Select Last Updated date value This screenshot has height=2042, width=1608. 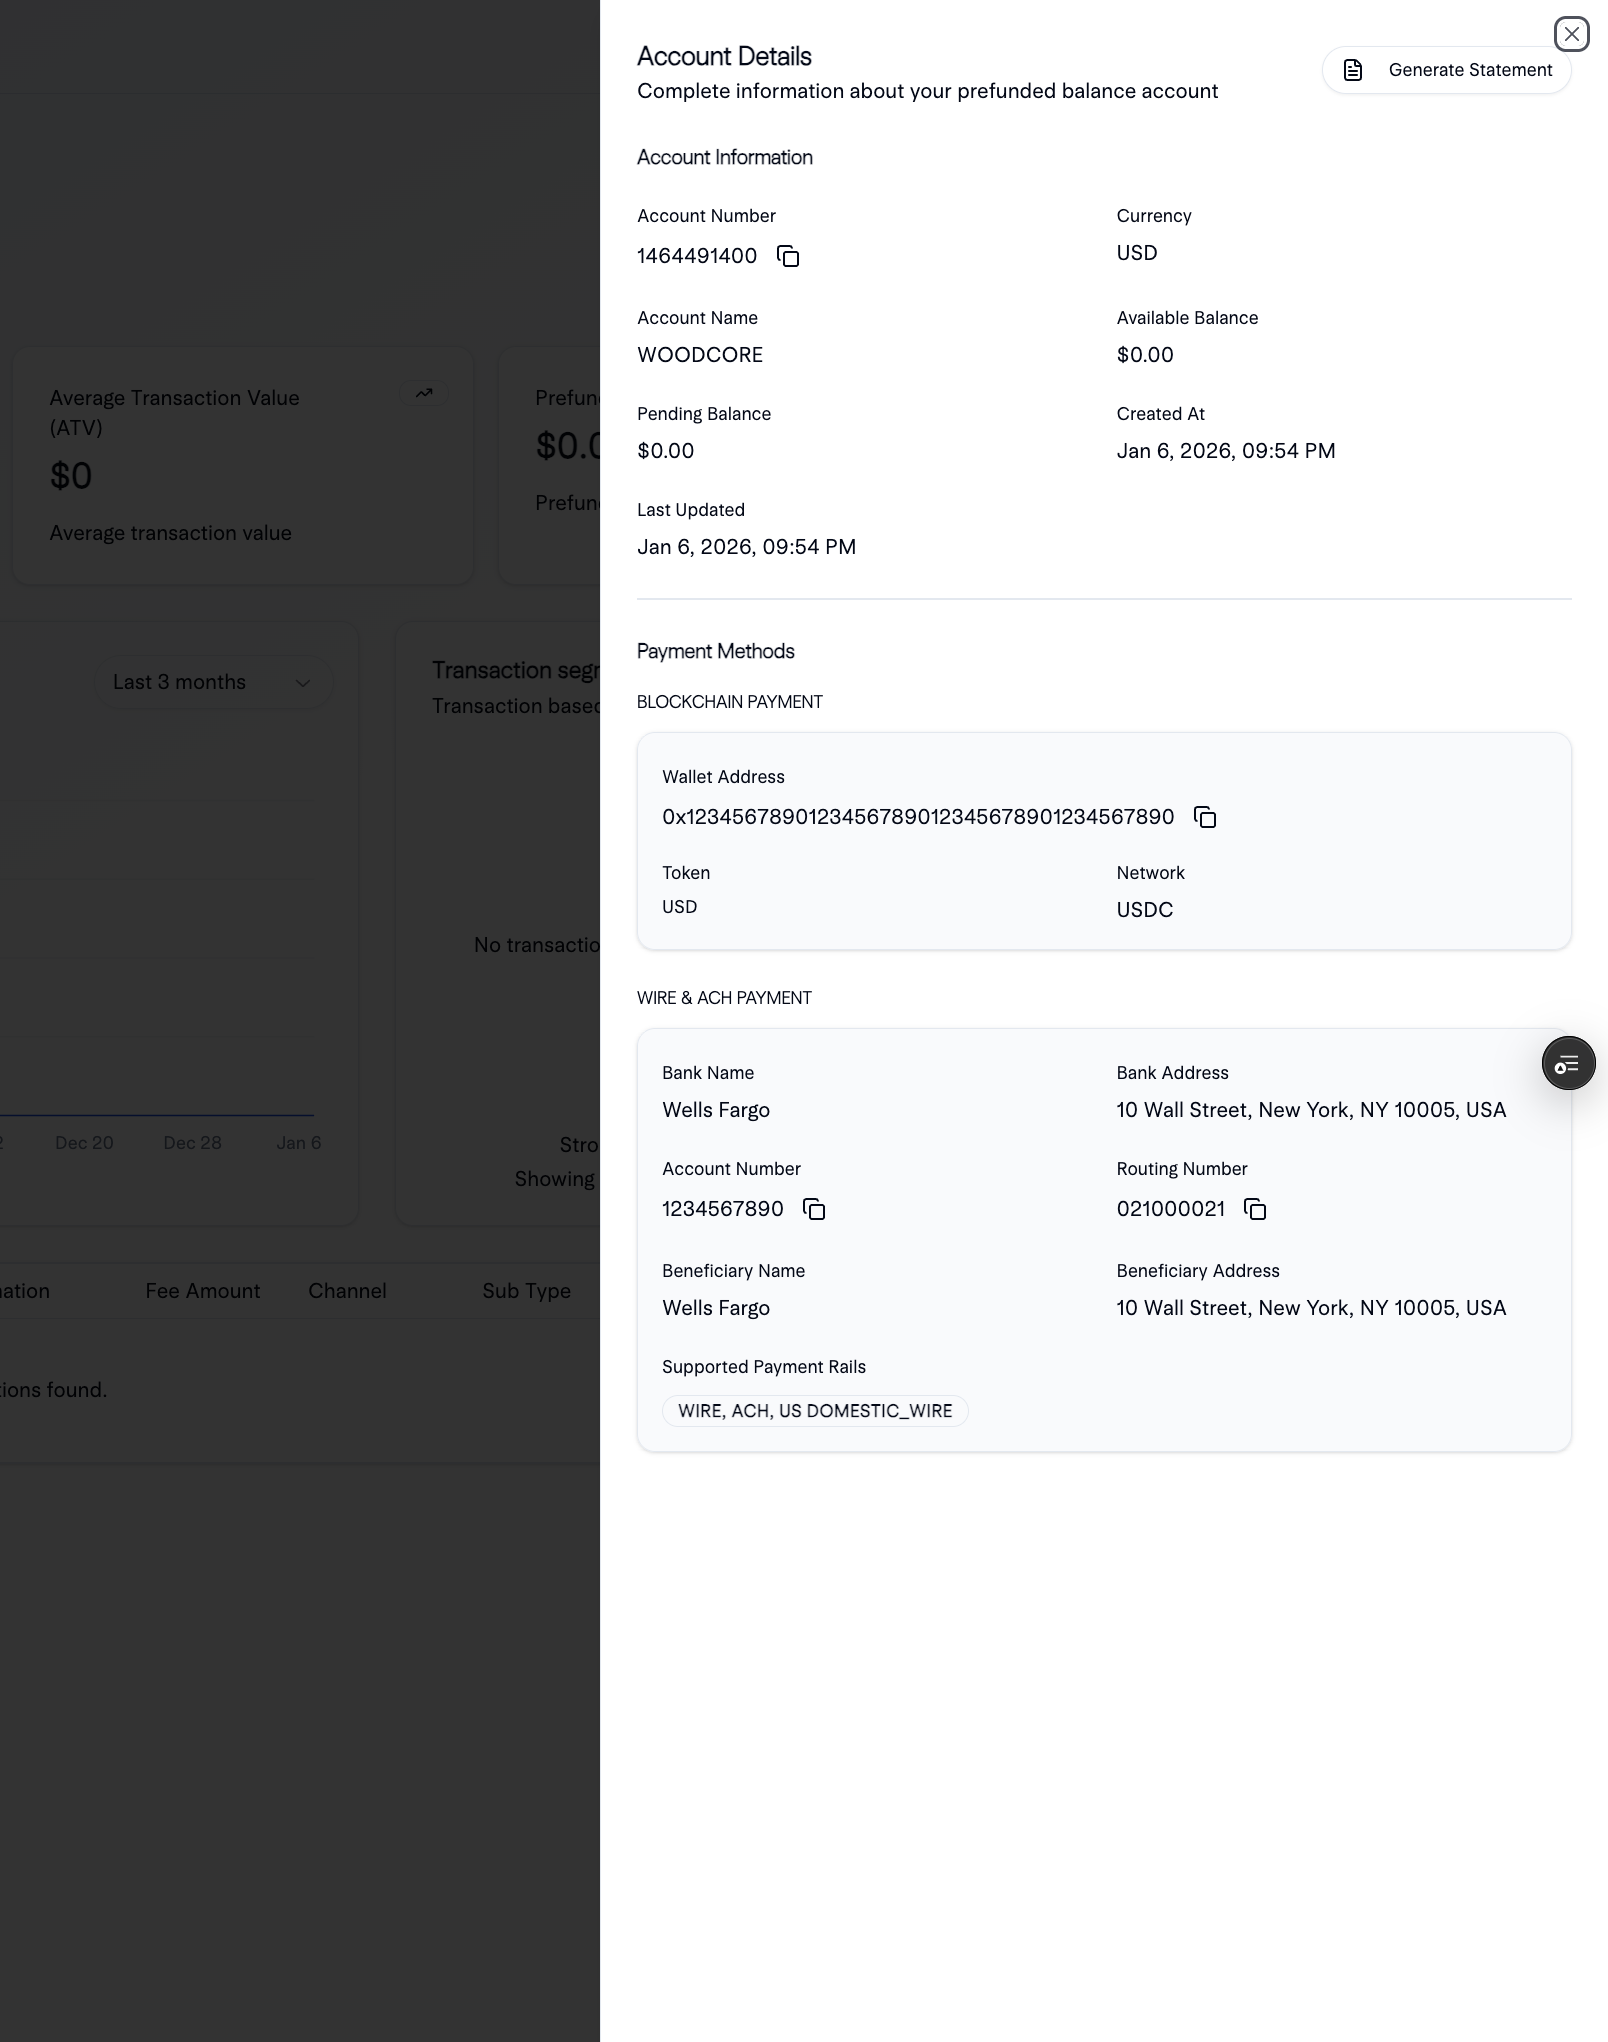[x=746, y=547]
